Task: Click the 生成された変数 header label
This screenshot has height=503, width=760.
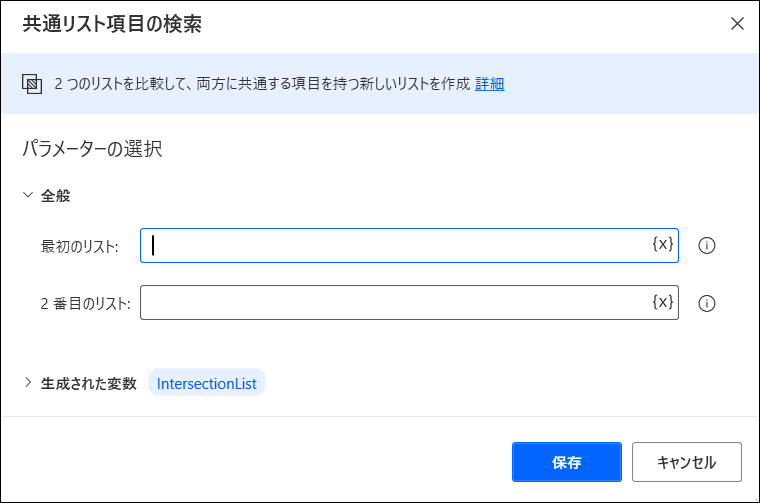Action: pos(89,384)
